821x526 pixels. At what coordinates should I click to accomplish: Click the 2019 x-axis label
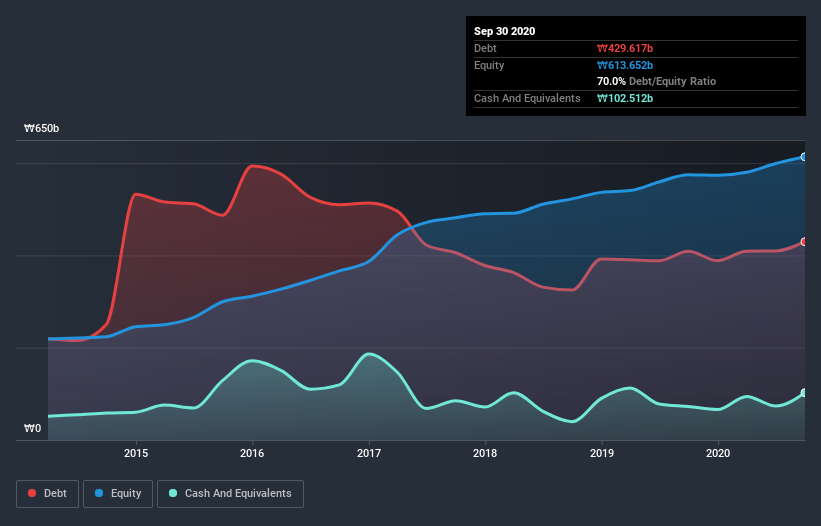[x=602, y=453]
